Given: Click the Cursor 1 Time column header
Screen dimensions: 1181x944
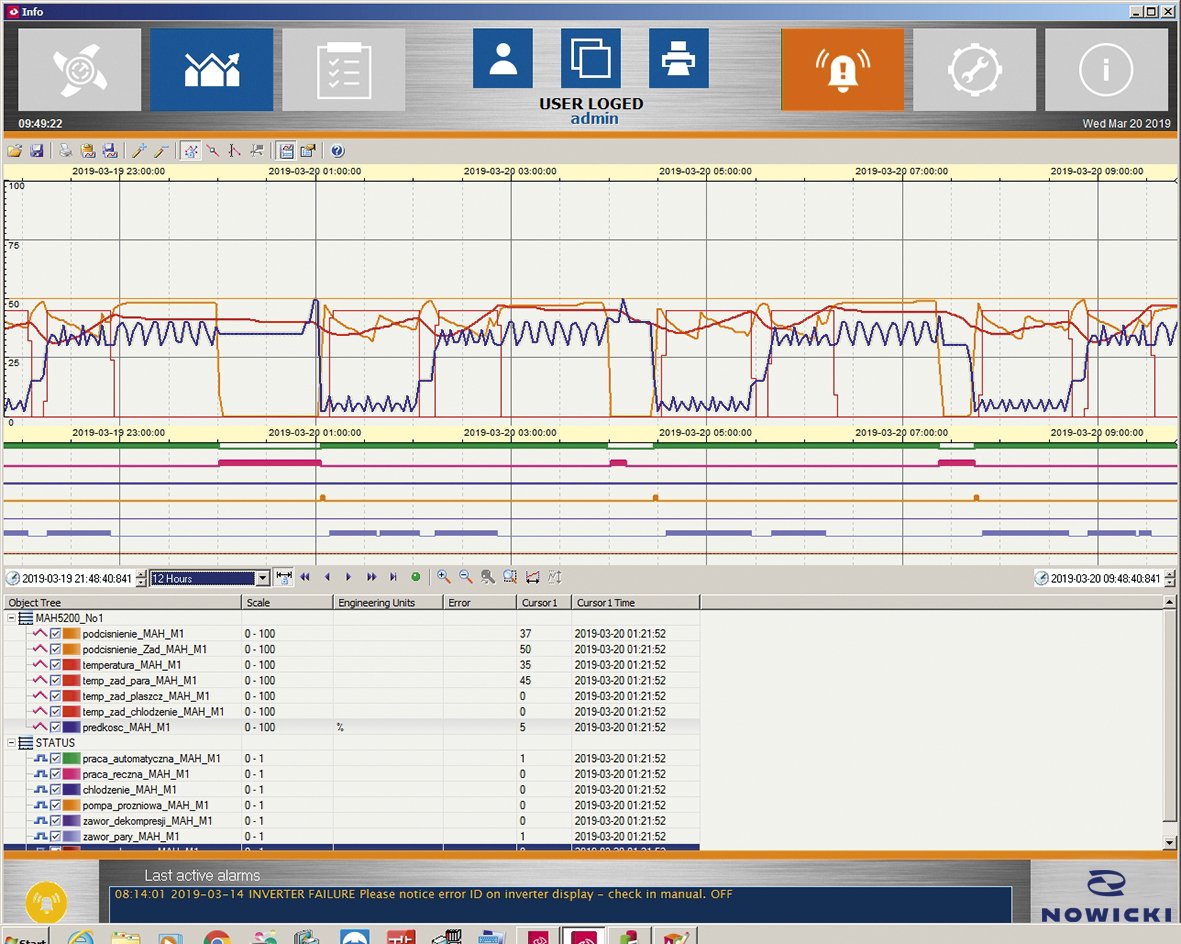Looking at the screenshot, I should (x=636, y=603).
